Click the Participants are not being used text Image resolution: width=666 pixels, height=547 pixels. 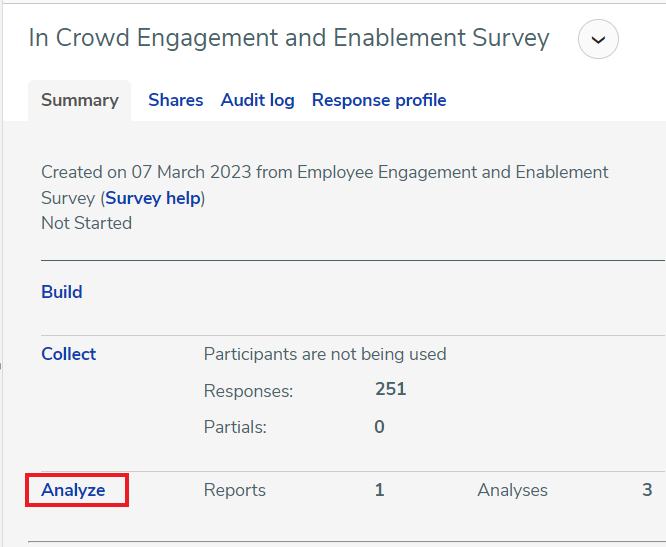[325, 354]
